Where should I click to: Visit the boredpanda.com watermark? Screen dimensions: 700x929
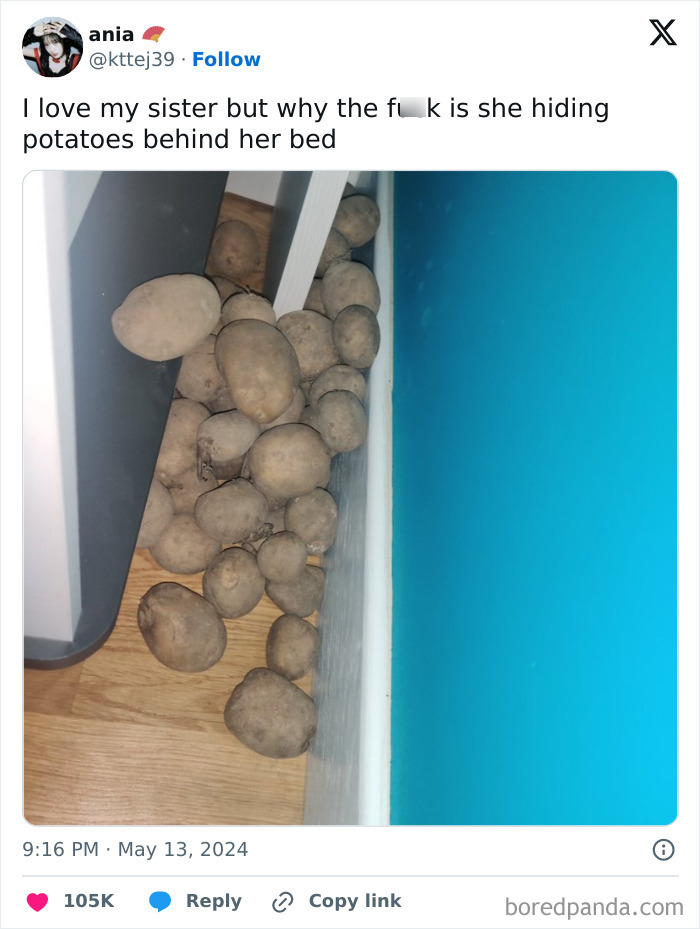[594, 907]
